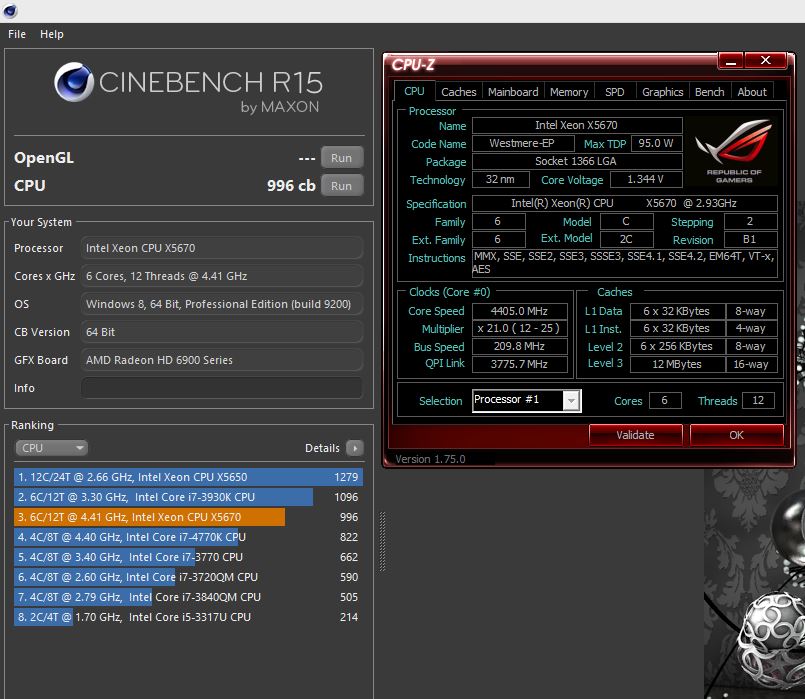Click the Republic of Gamers logo
The height and width of the screenshot is (699, 805).
[734, 151]
